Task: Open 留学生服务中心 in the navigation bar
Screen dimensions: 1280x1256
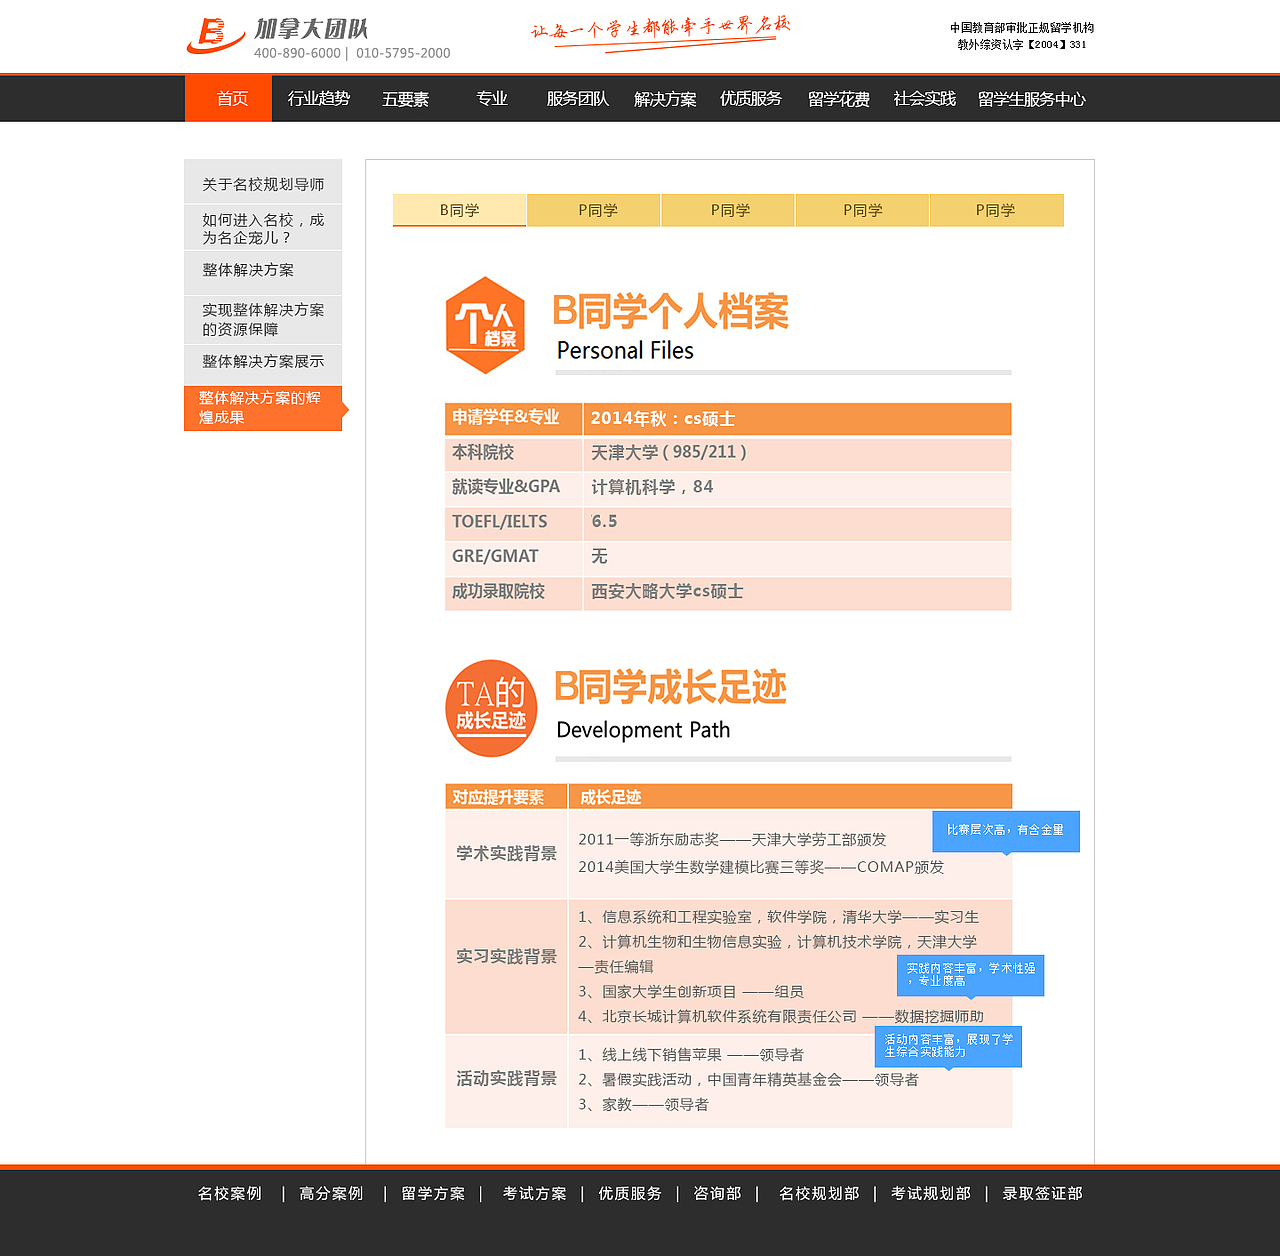Action: point(1032,99)
